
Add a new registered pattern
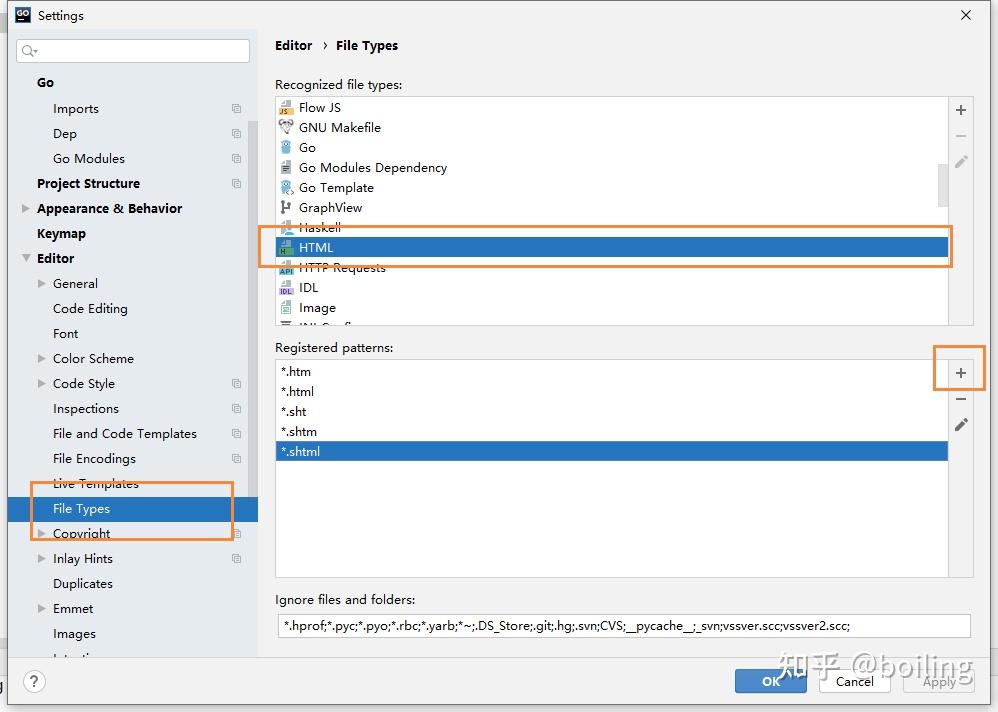[960, 373]
